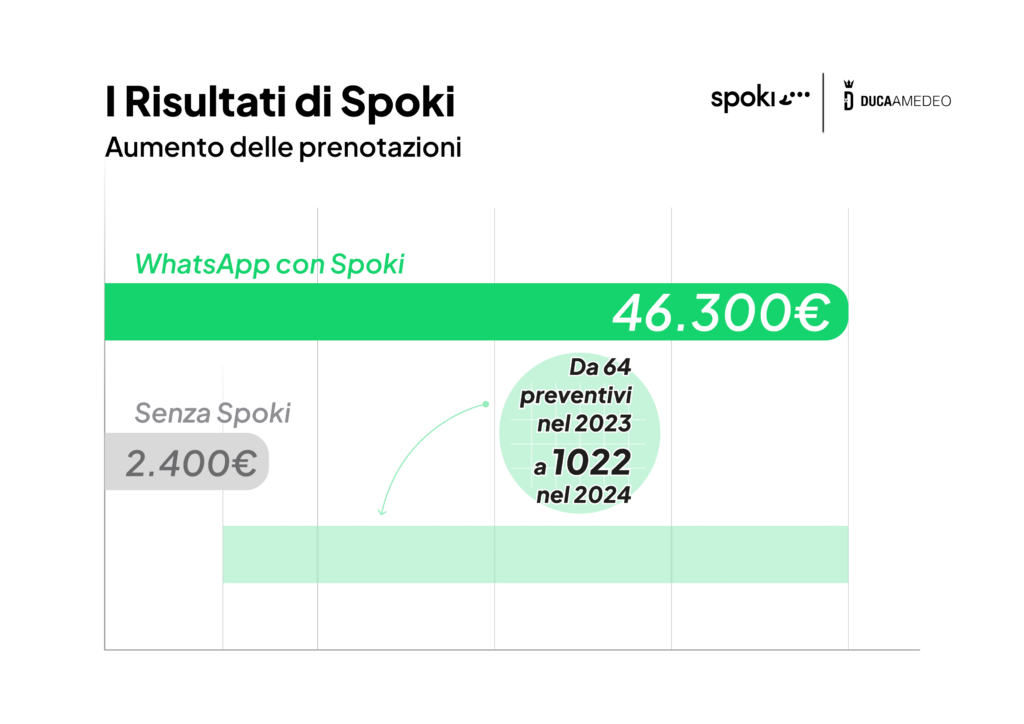
Task: Select the heading 'I Risultati di Spoki'
Action: point(280,102)
